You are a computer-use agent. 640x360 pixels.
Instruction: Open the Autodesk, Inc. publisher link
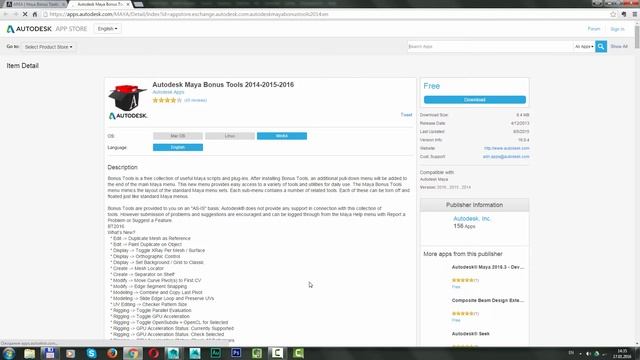point(472,219)
